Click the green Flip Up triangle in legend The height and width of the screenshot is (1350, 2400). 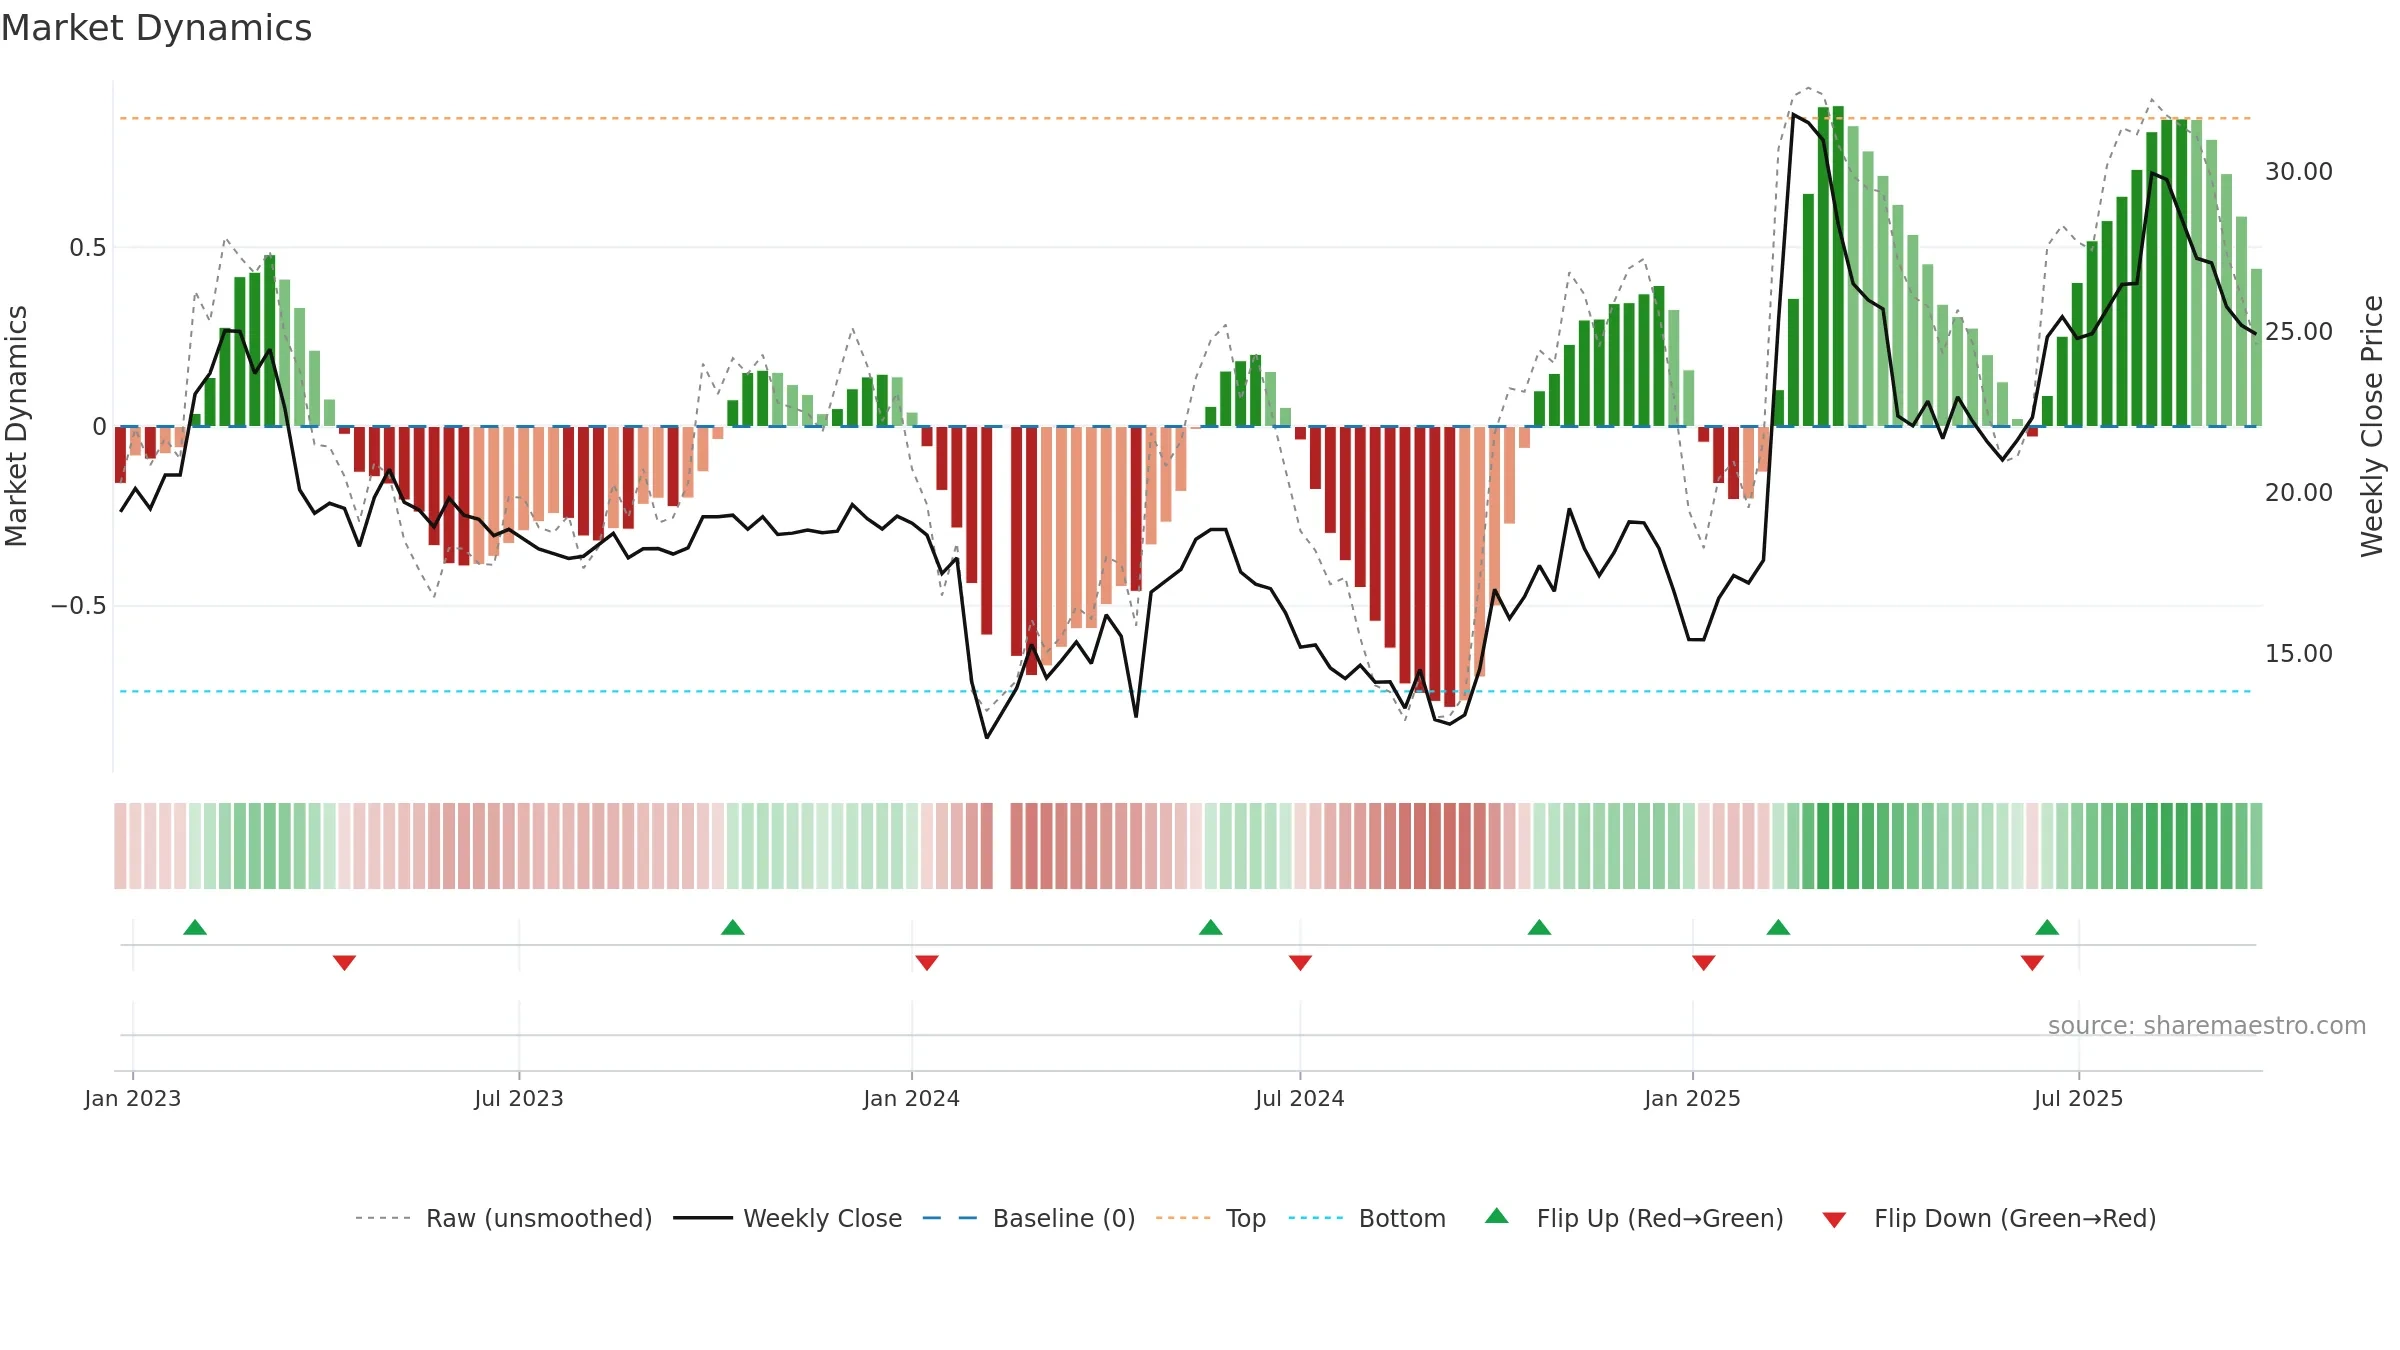coord(1497,1216)
